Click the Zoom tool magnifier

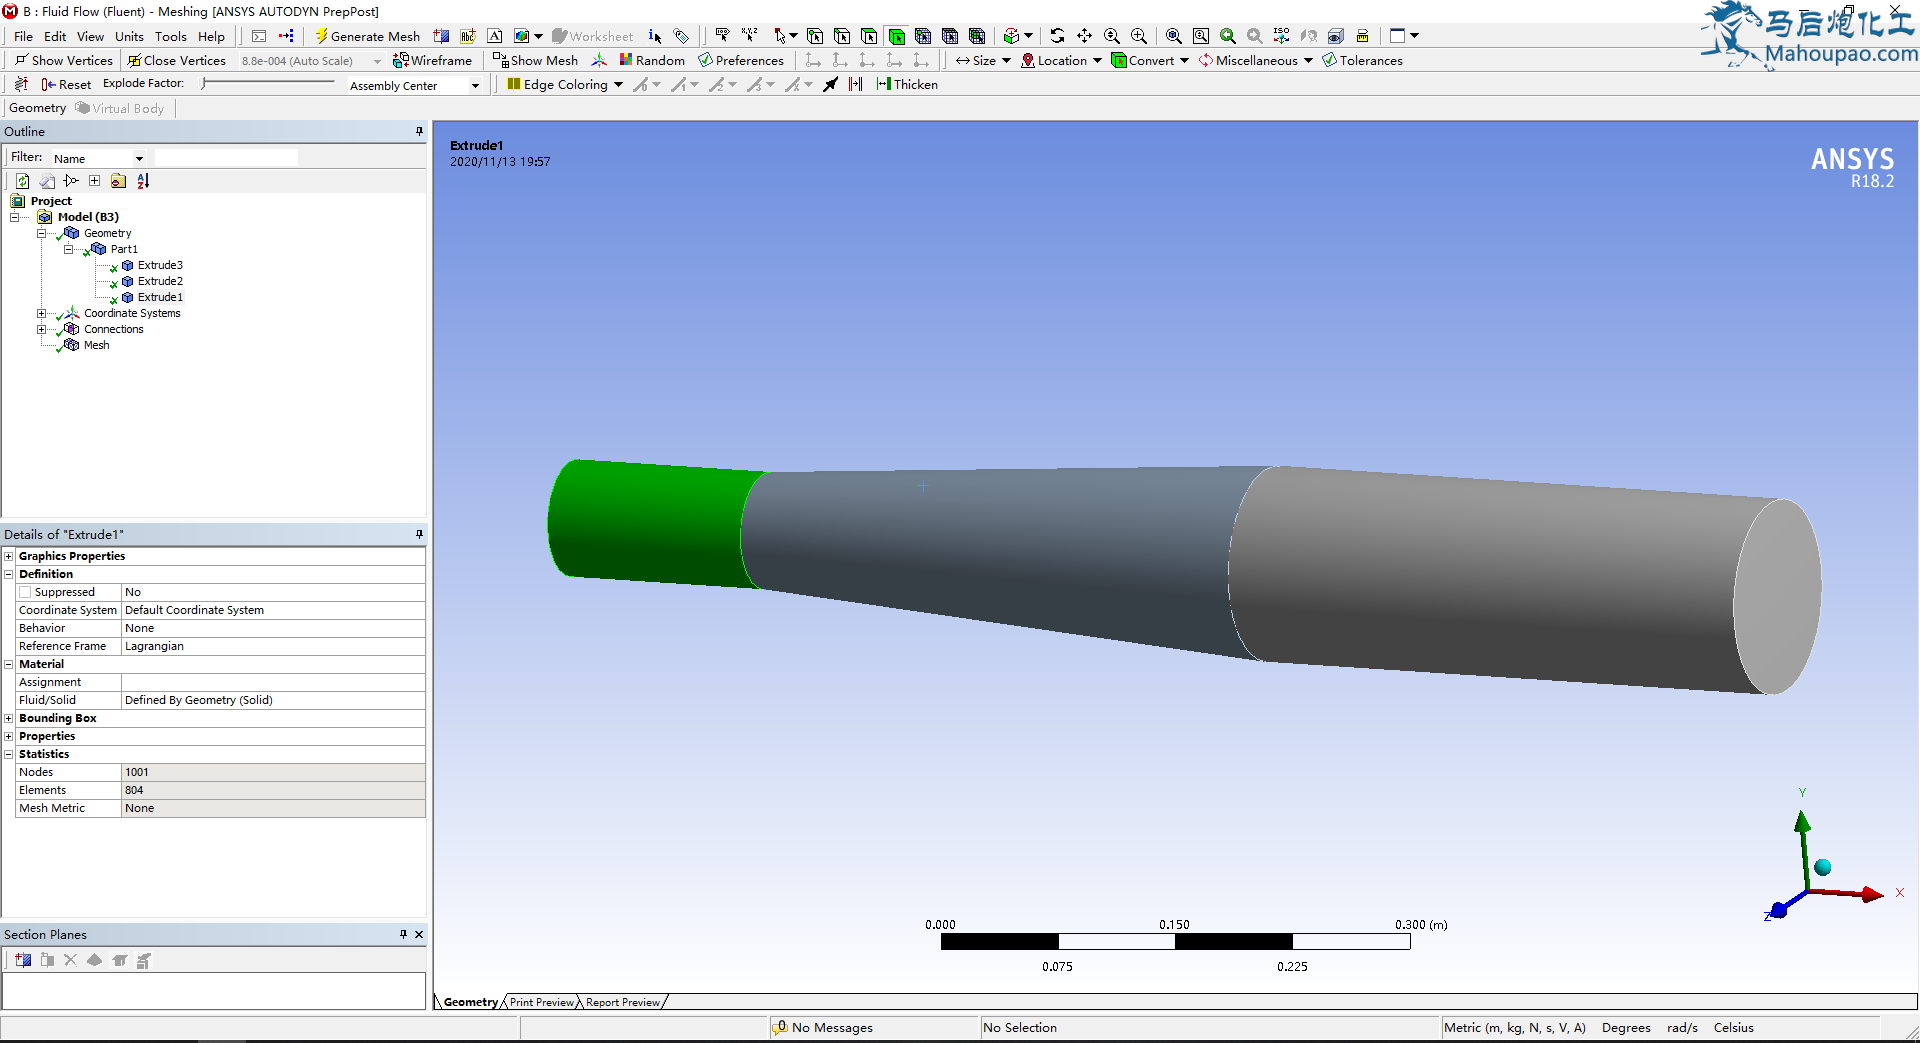click(1111, 36)
